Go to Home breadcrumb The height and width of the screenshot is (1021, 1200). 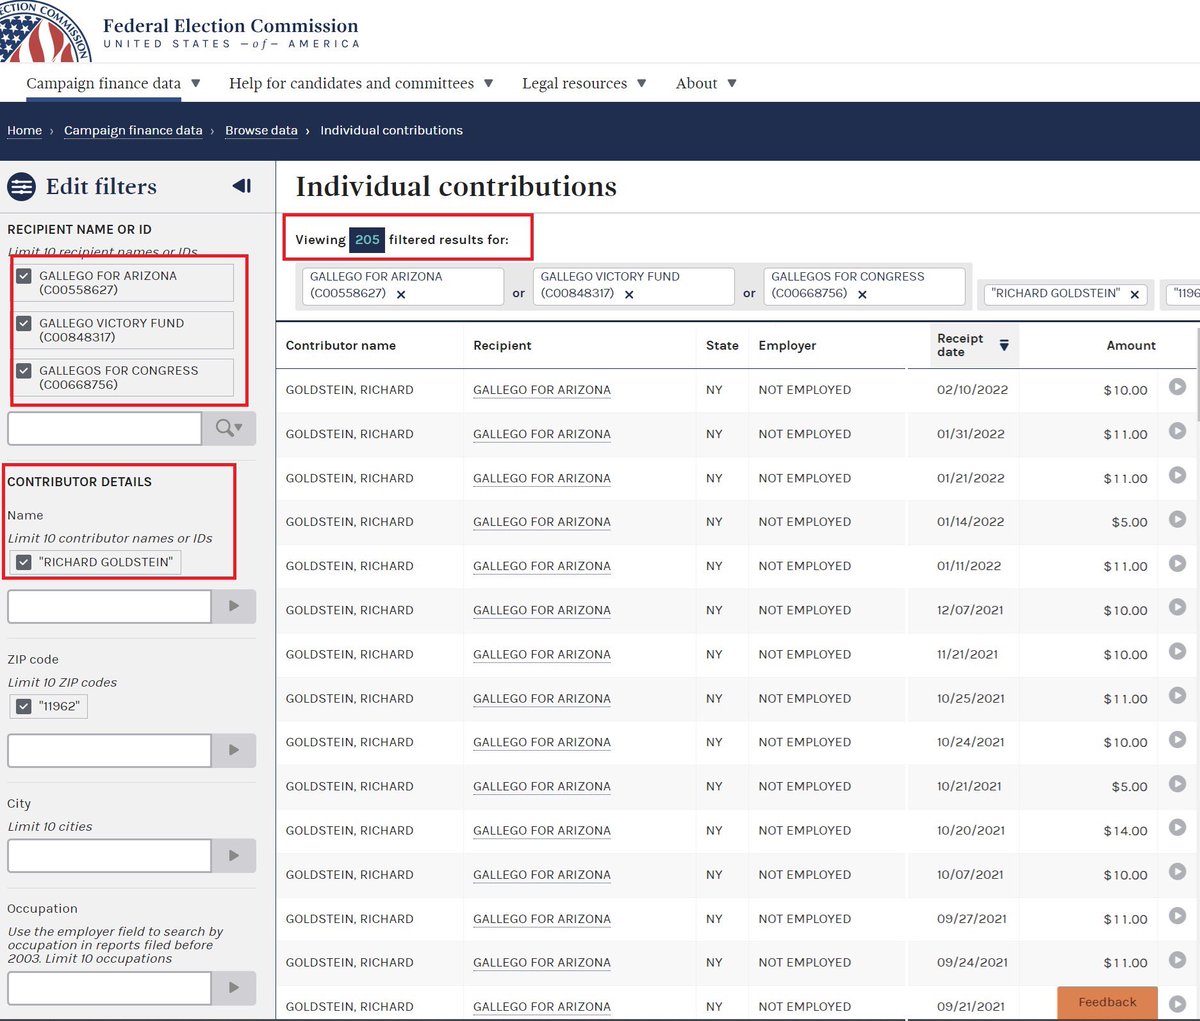coord(24,130)
